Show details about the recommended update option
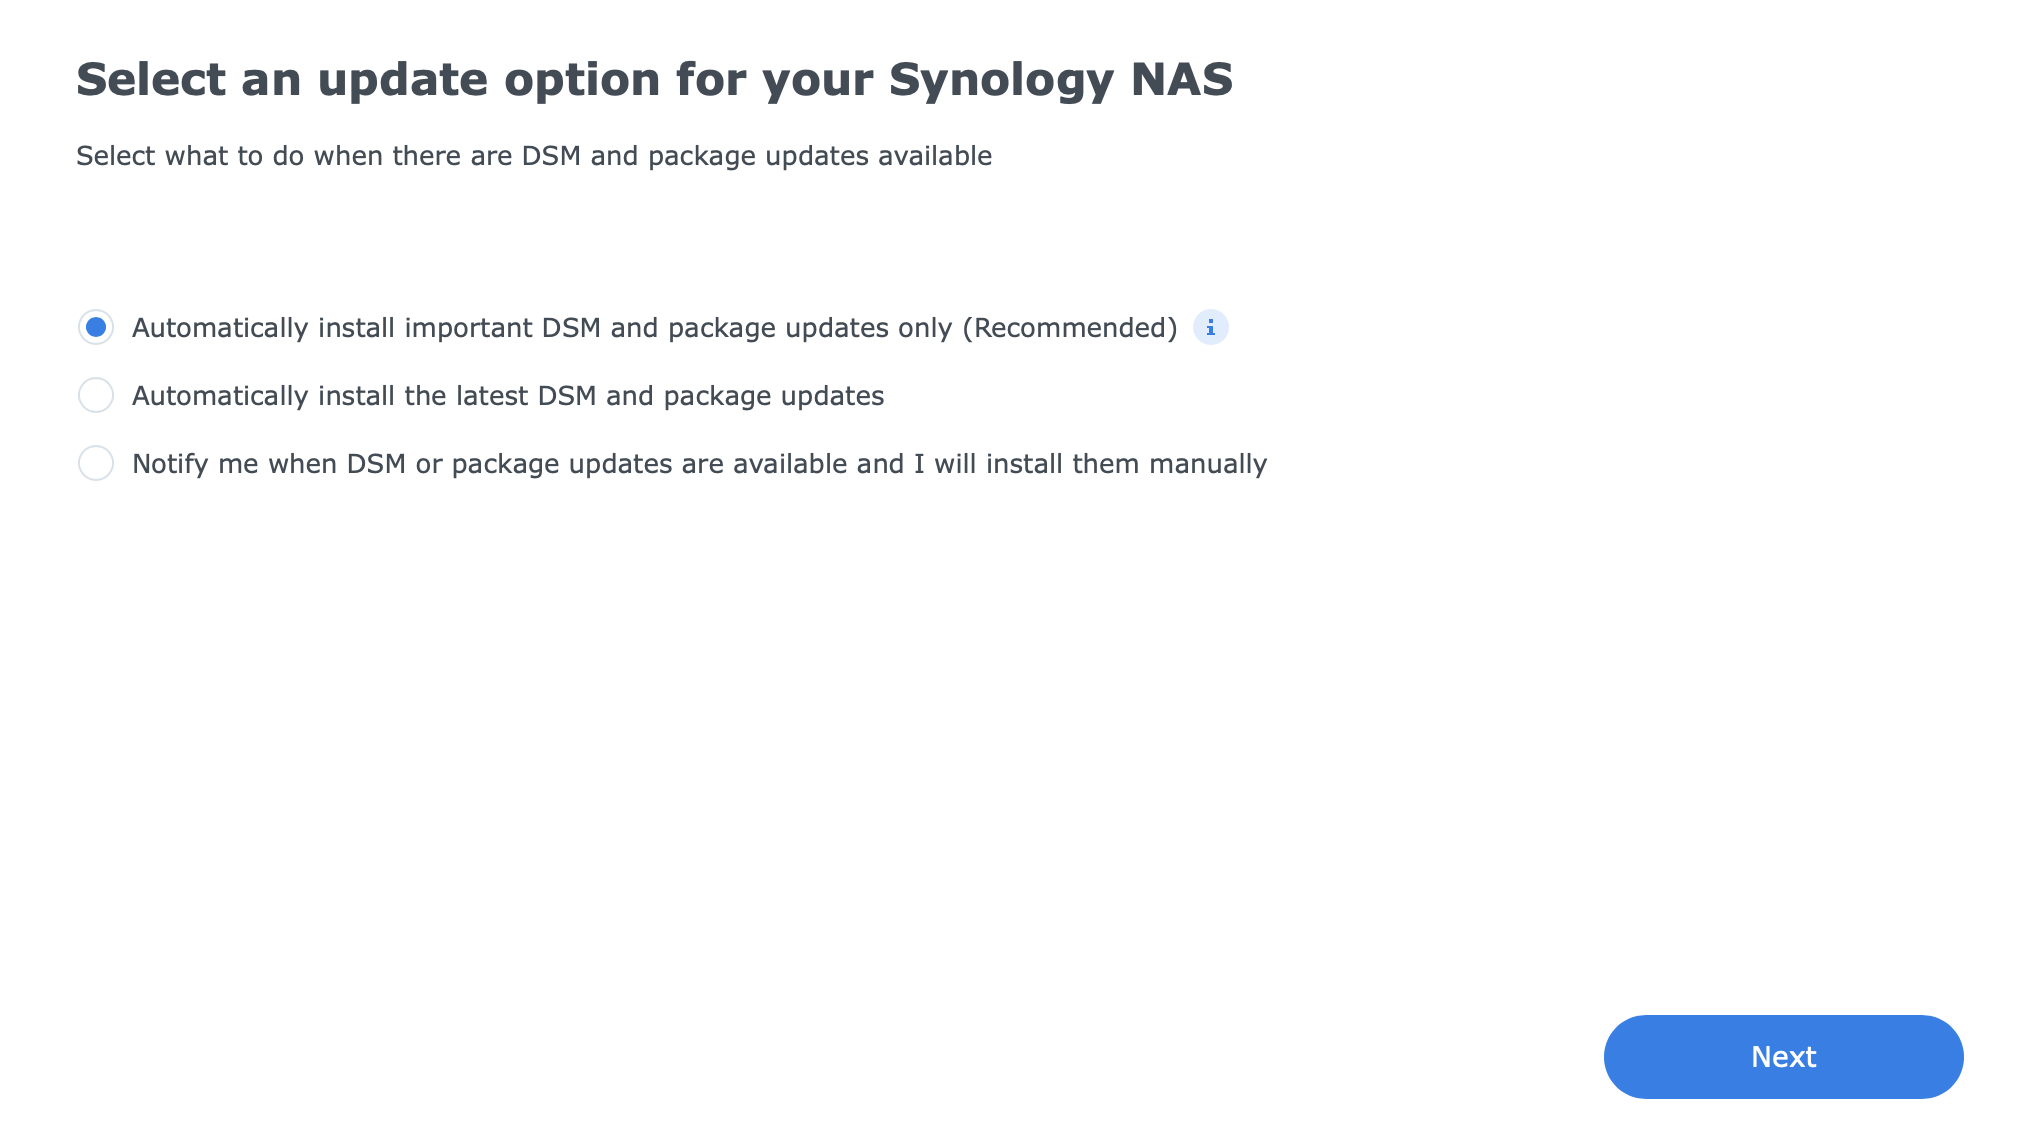 1210,328
